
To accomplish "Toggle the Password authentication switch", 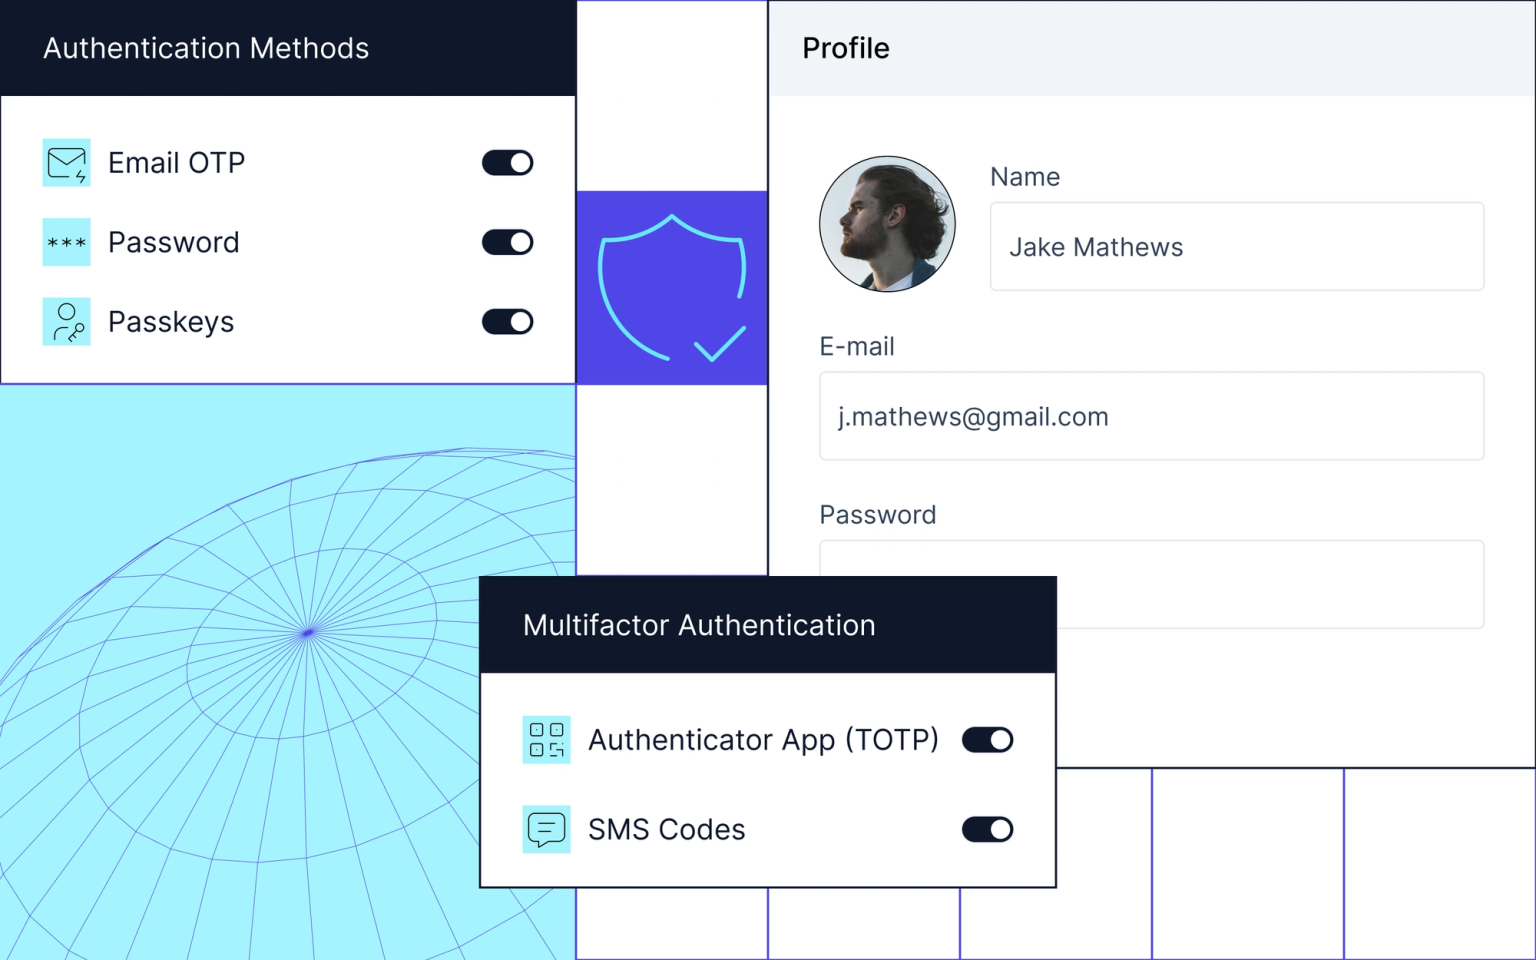I will [508, 242].
